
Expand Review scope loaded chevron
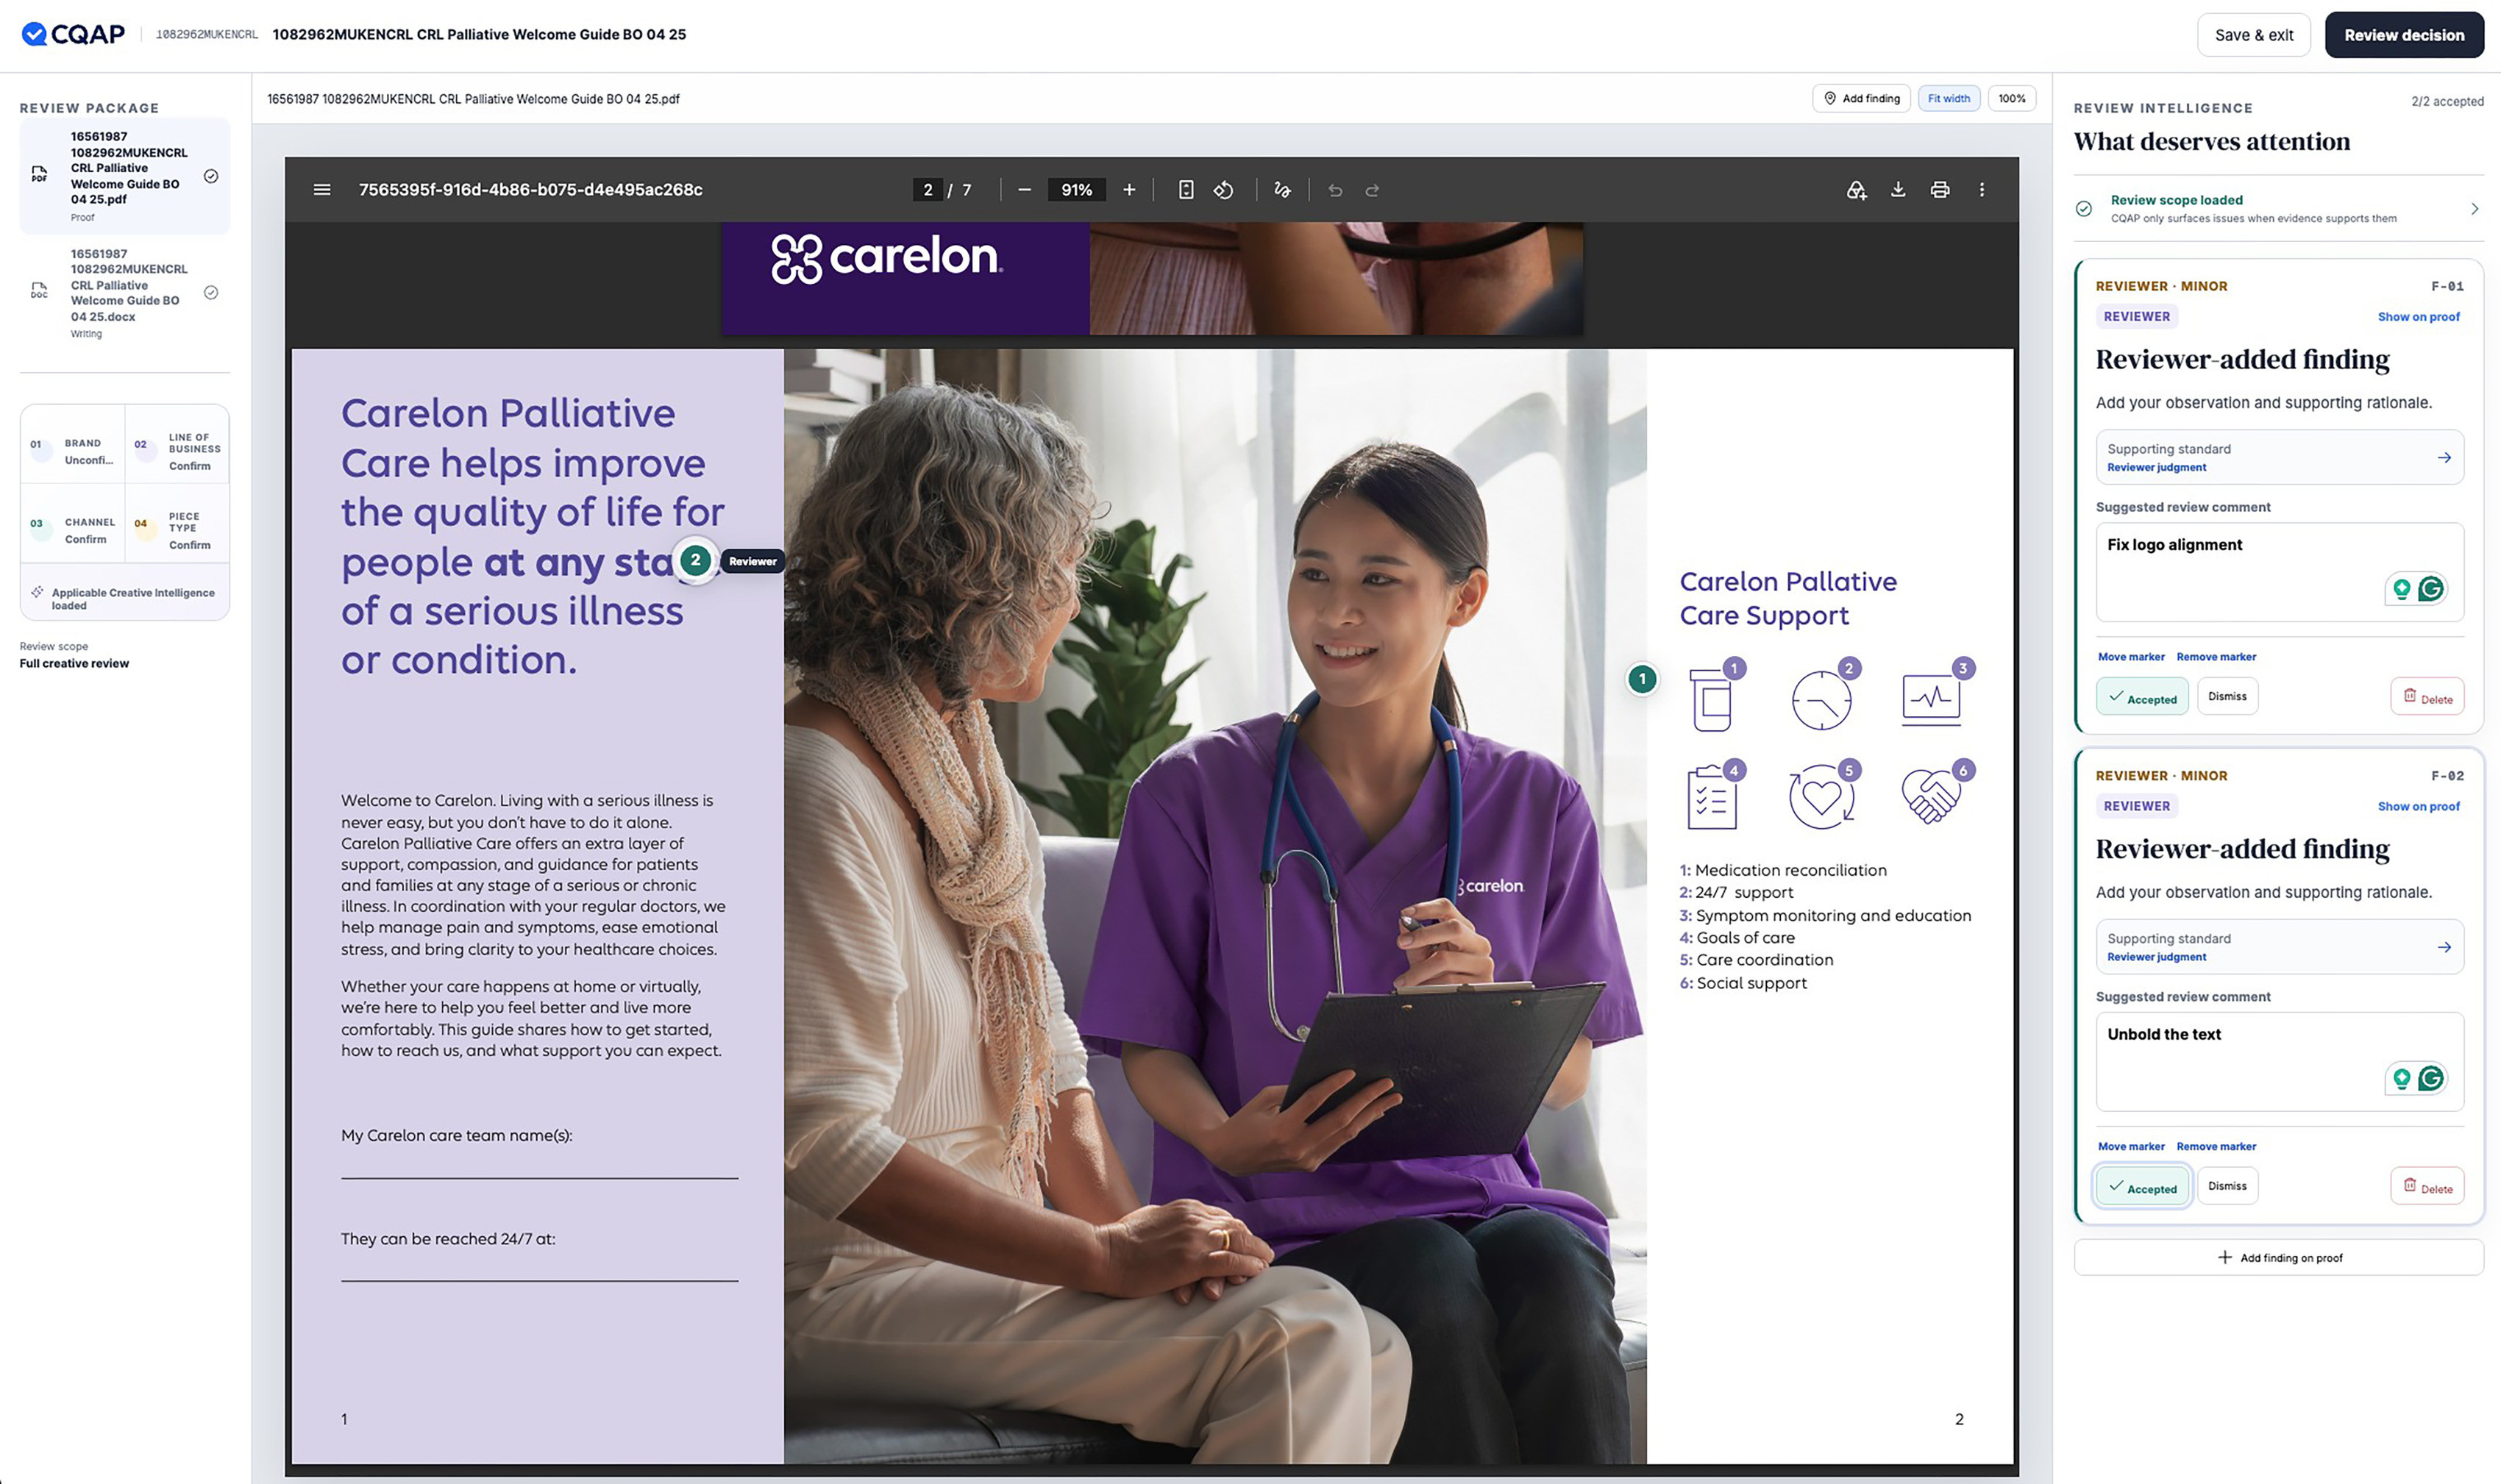pos(2475,209)
